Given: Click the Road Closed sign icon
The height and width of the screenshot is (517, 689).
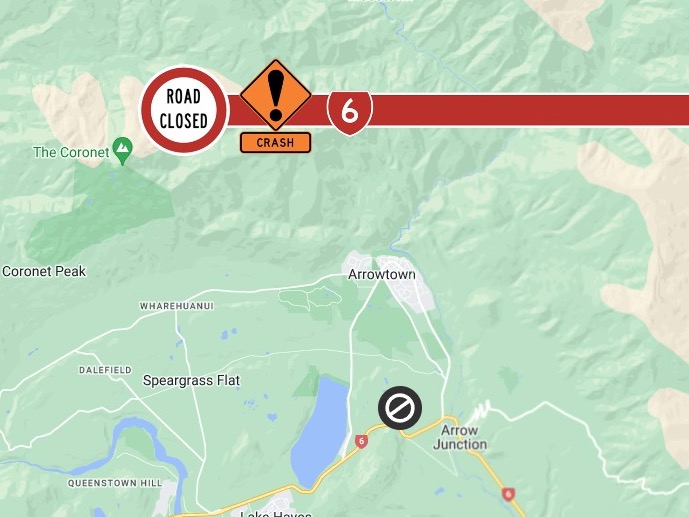Looking at the screenshot, I should click(184, 109).
